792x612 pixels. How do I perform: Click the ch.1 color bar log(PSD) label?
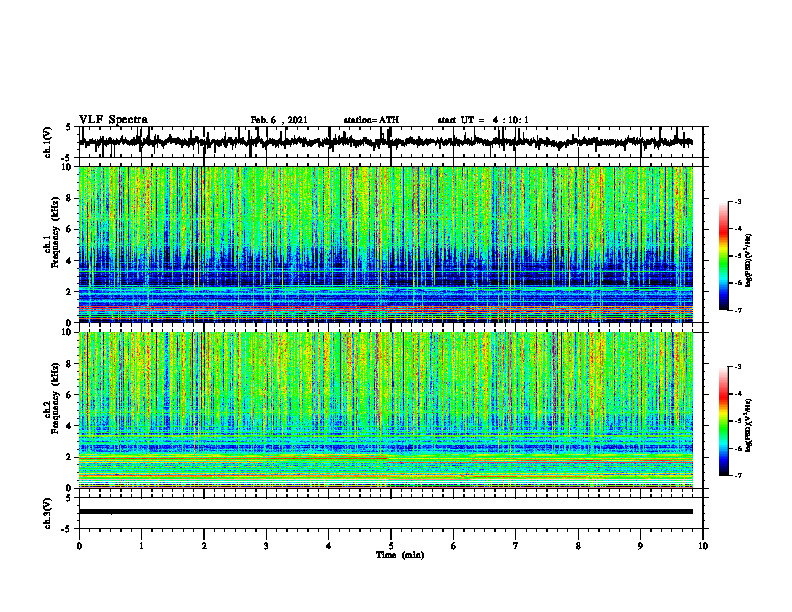pos(749,261)
